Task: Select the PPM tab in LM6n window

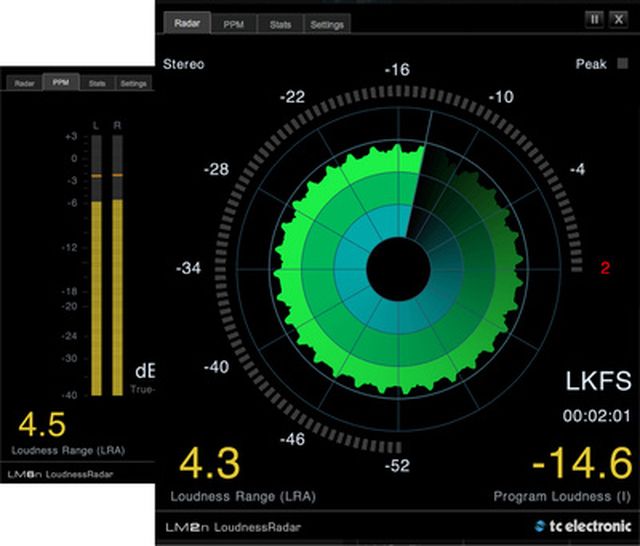Action: tap(61, 82)
